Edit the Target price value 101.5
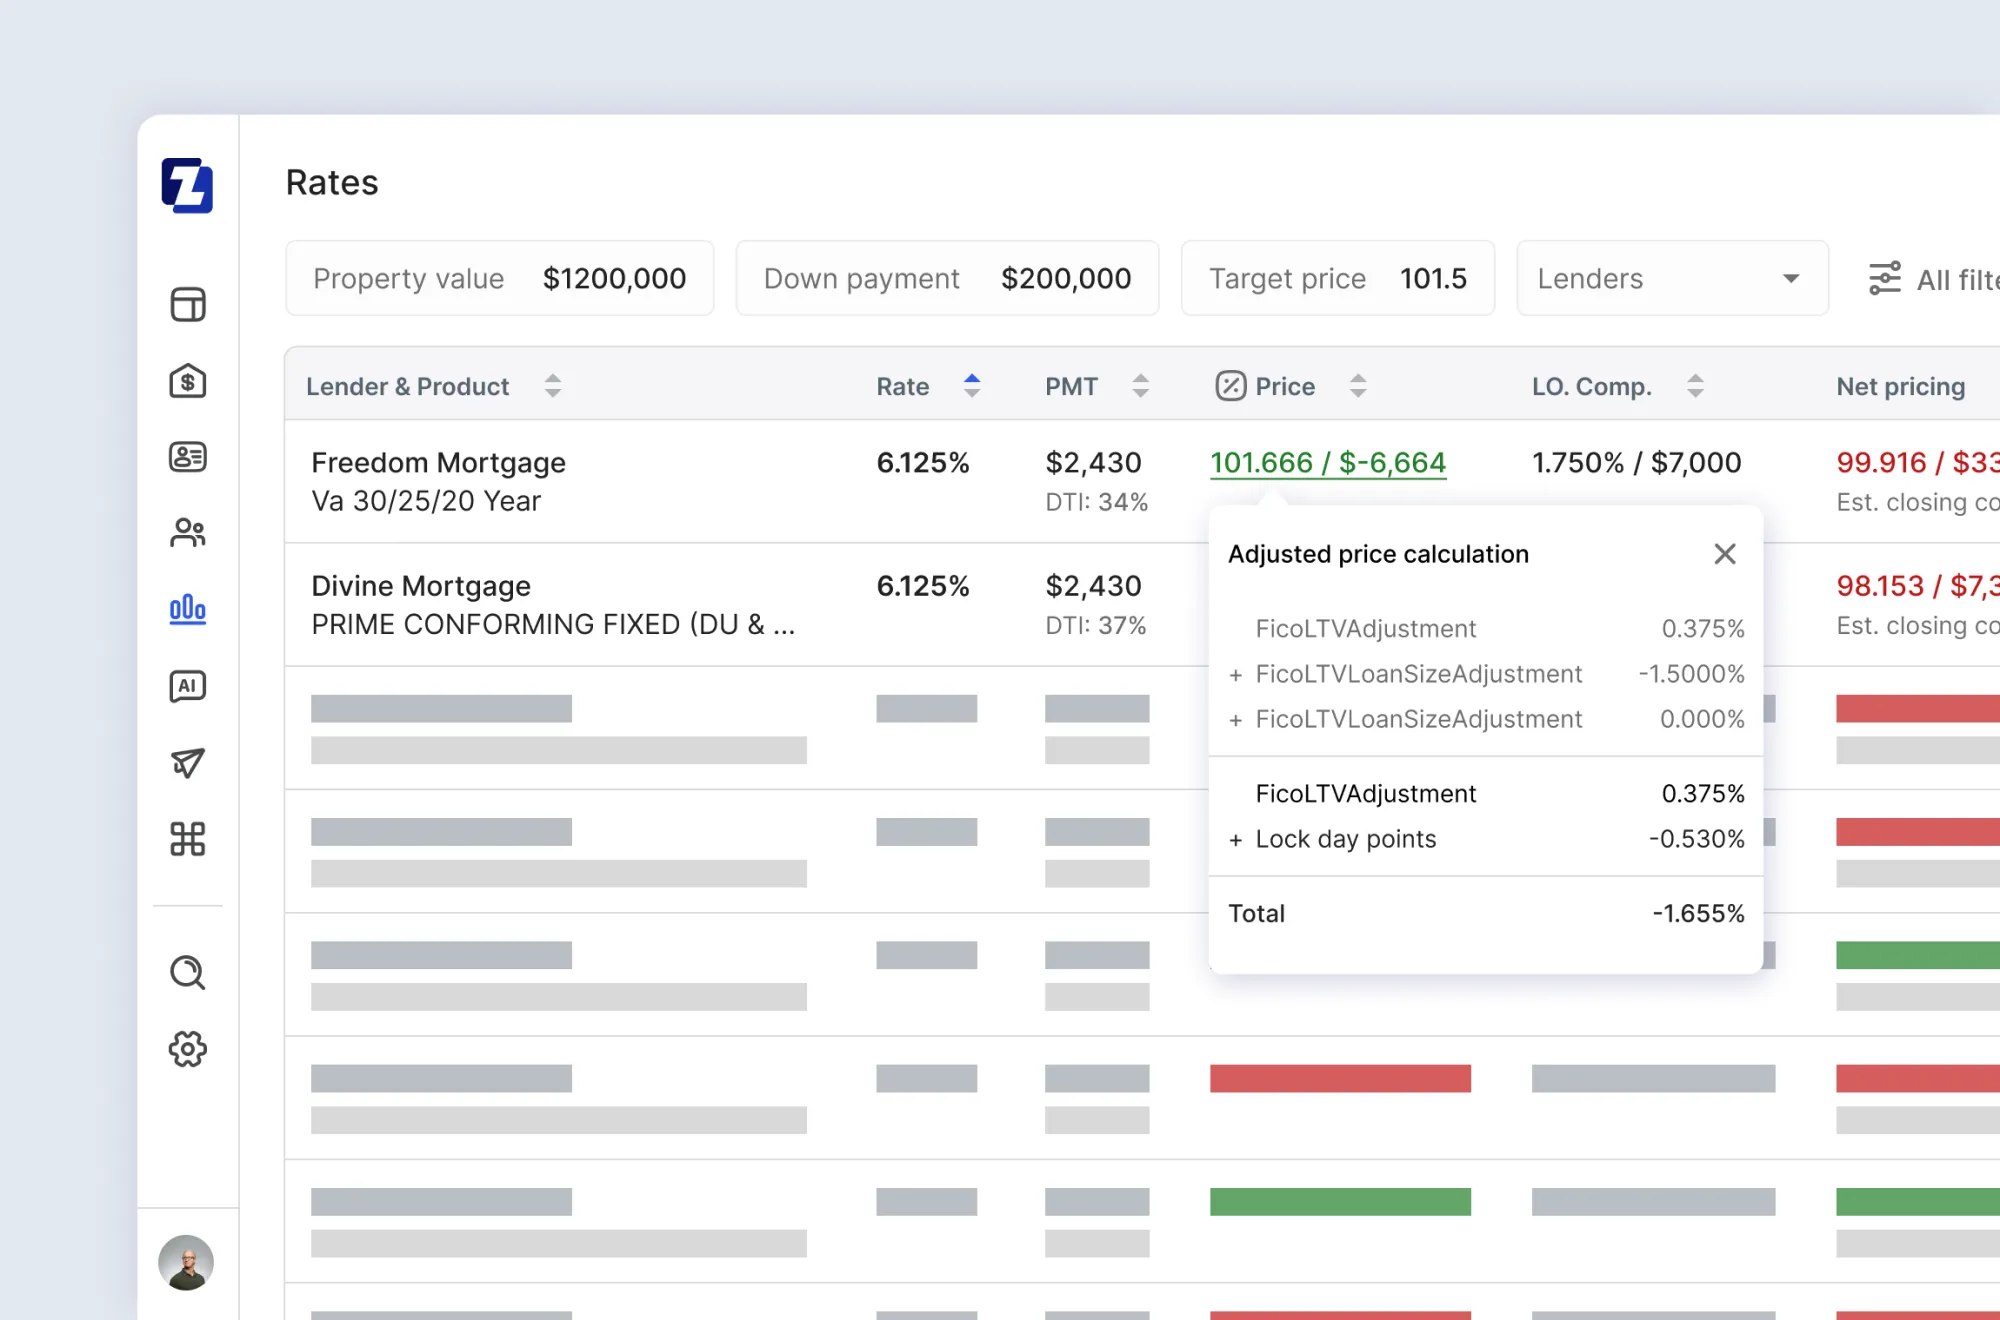2000x1320 pixels. click(1434, 278)
